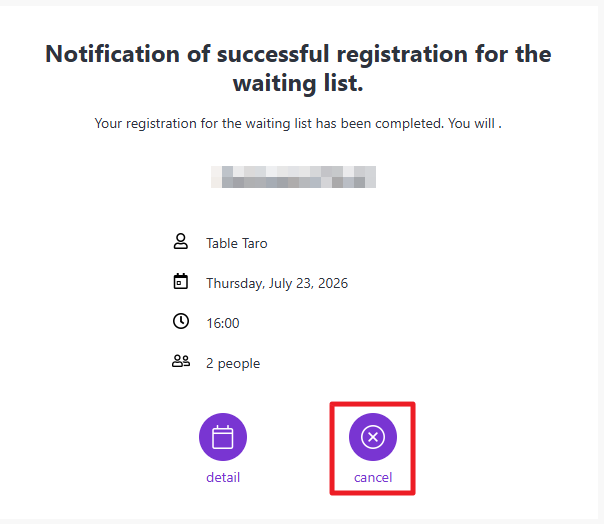Click the person icon beside Table Taro

pos(181,242)
